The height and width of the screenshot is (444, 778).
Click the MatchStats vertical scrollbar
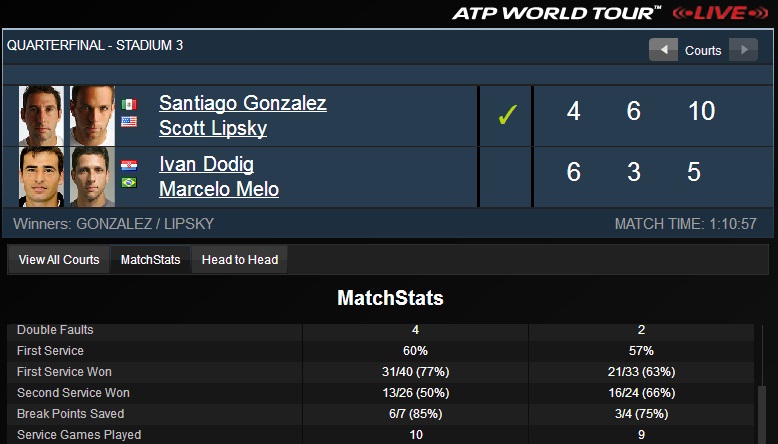pos(762,384)
